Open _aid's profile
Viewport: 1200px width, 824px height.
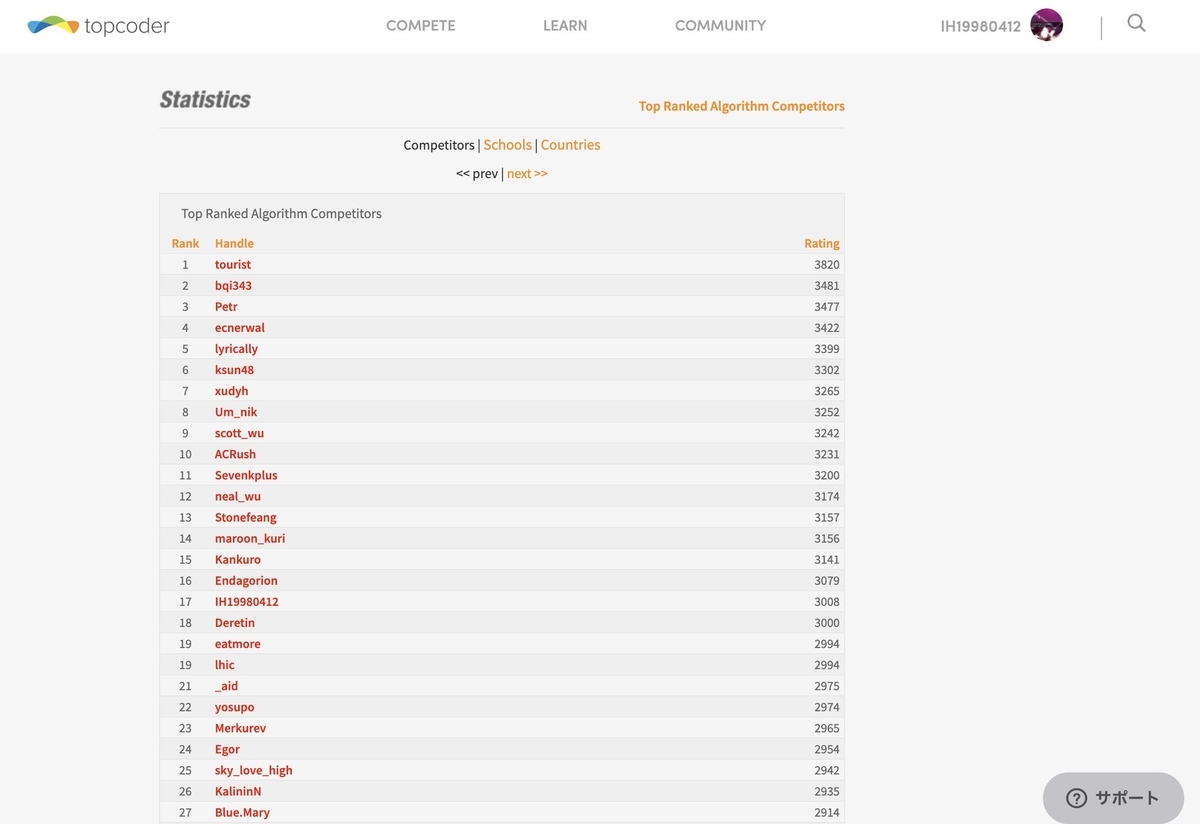(x=226, y=686)
